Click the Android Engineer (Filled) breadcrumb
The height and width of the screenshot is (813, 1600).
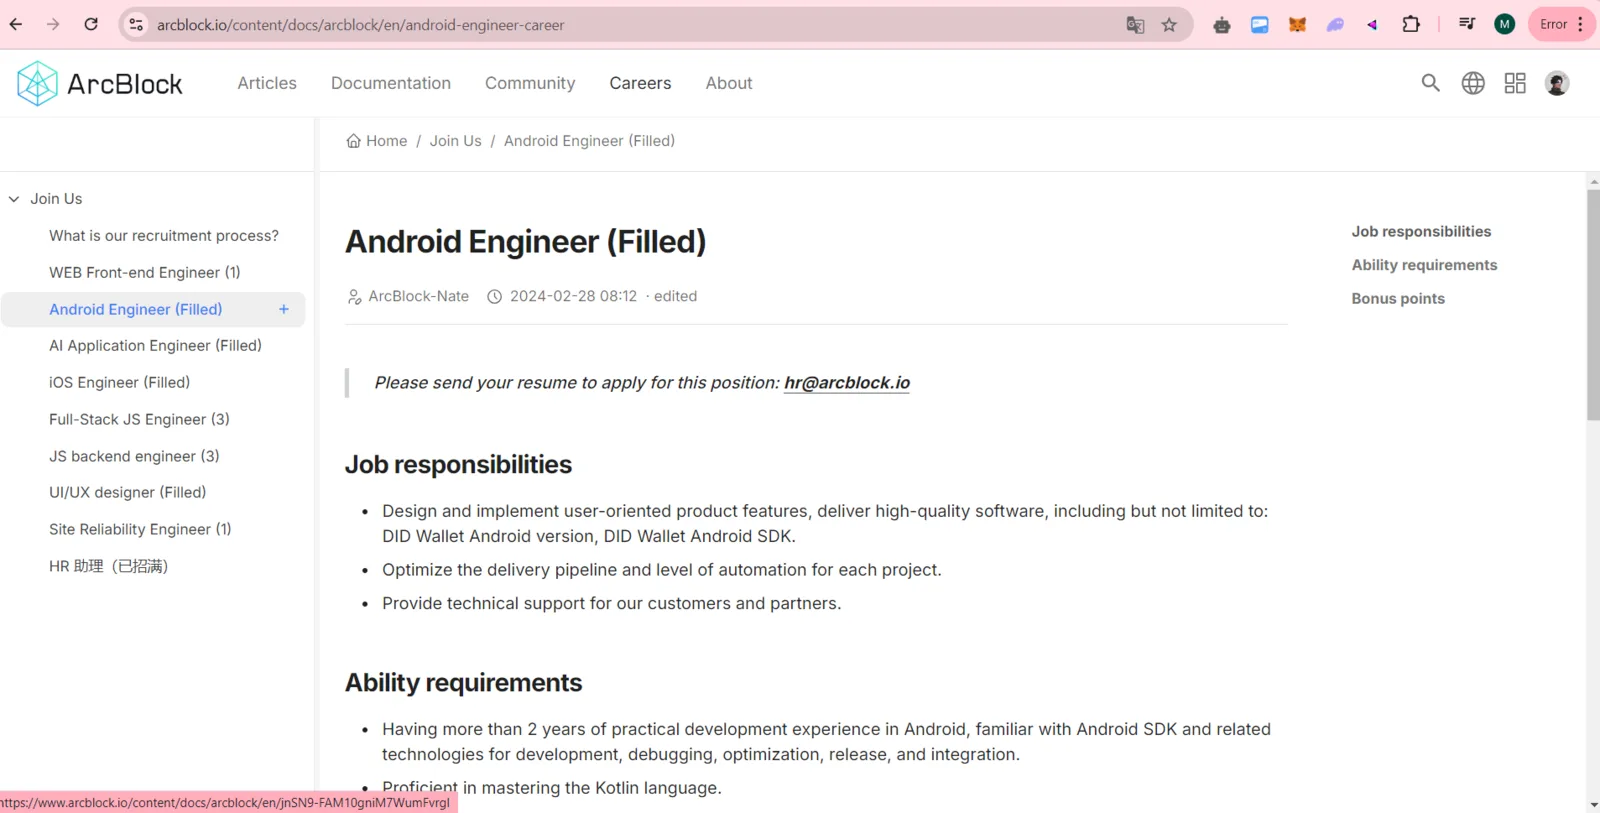589,141
